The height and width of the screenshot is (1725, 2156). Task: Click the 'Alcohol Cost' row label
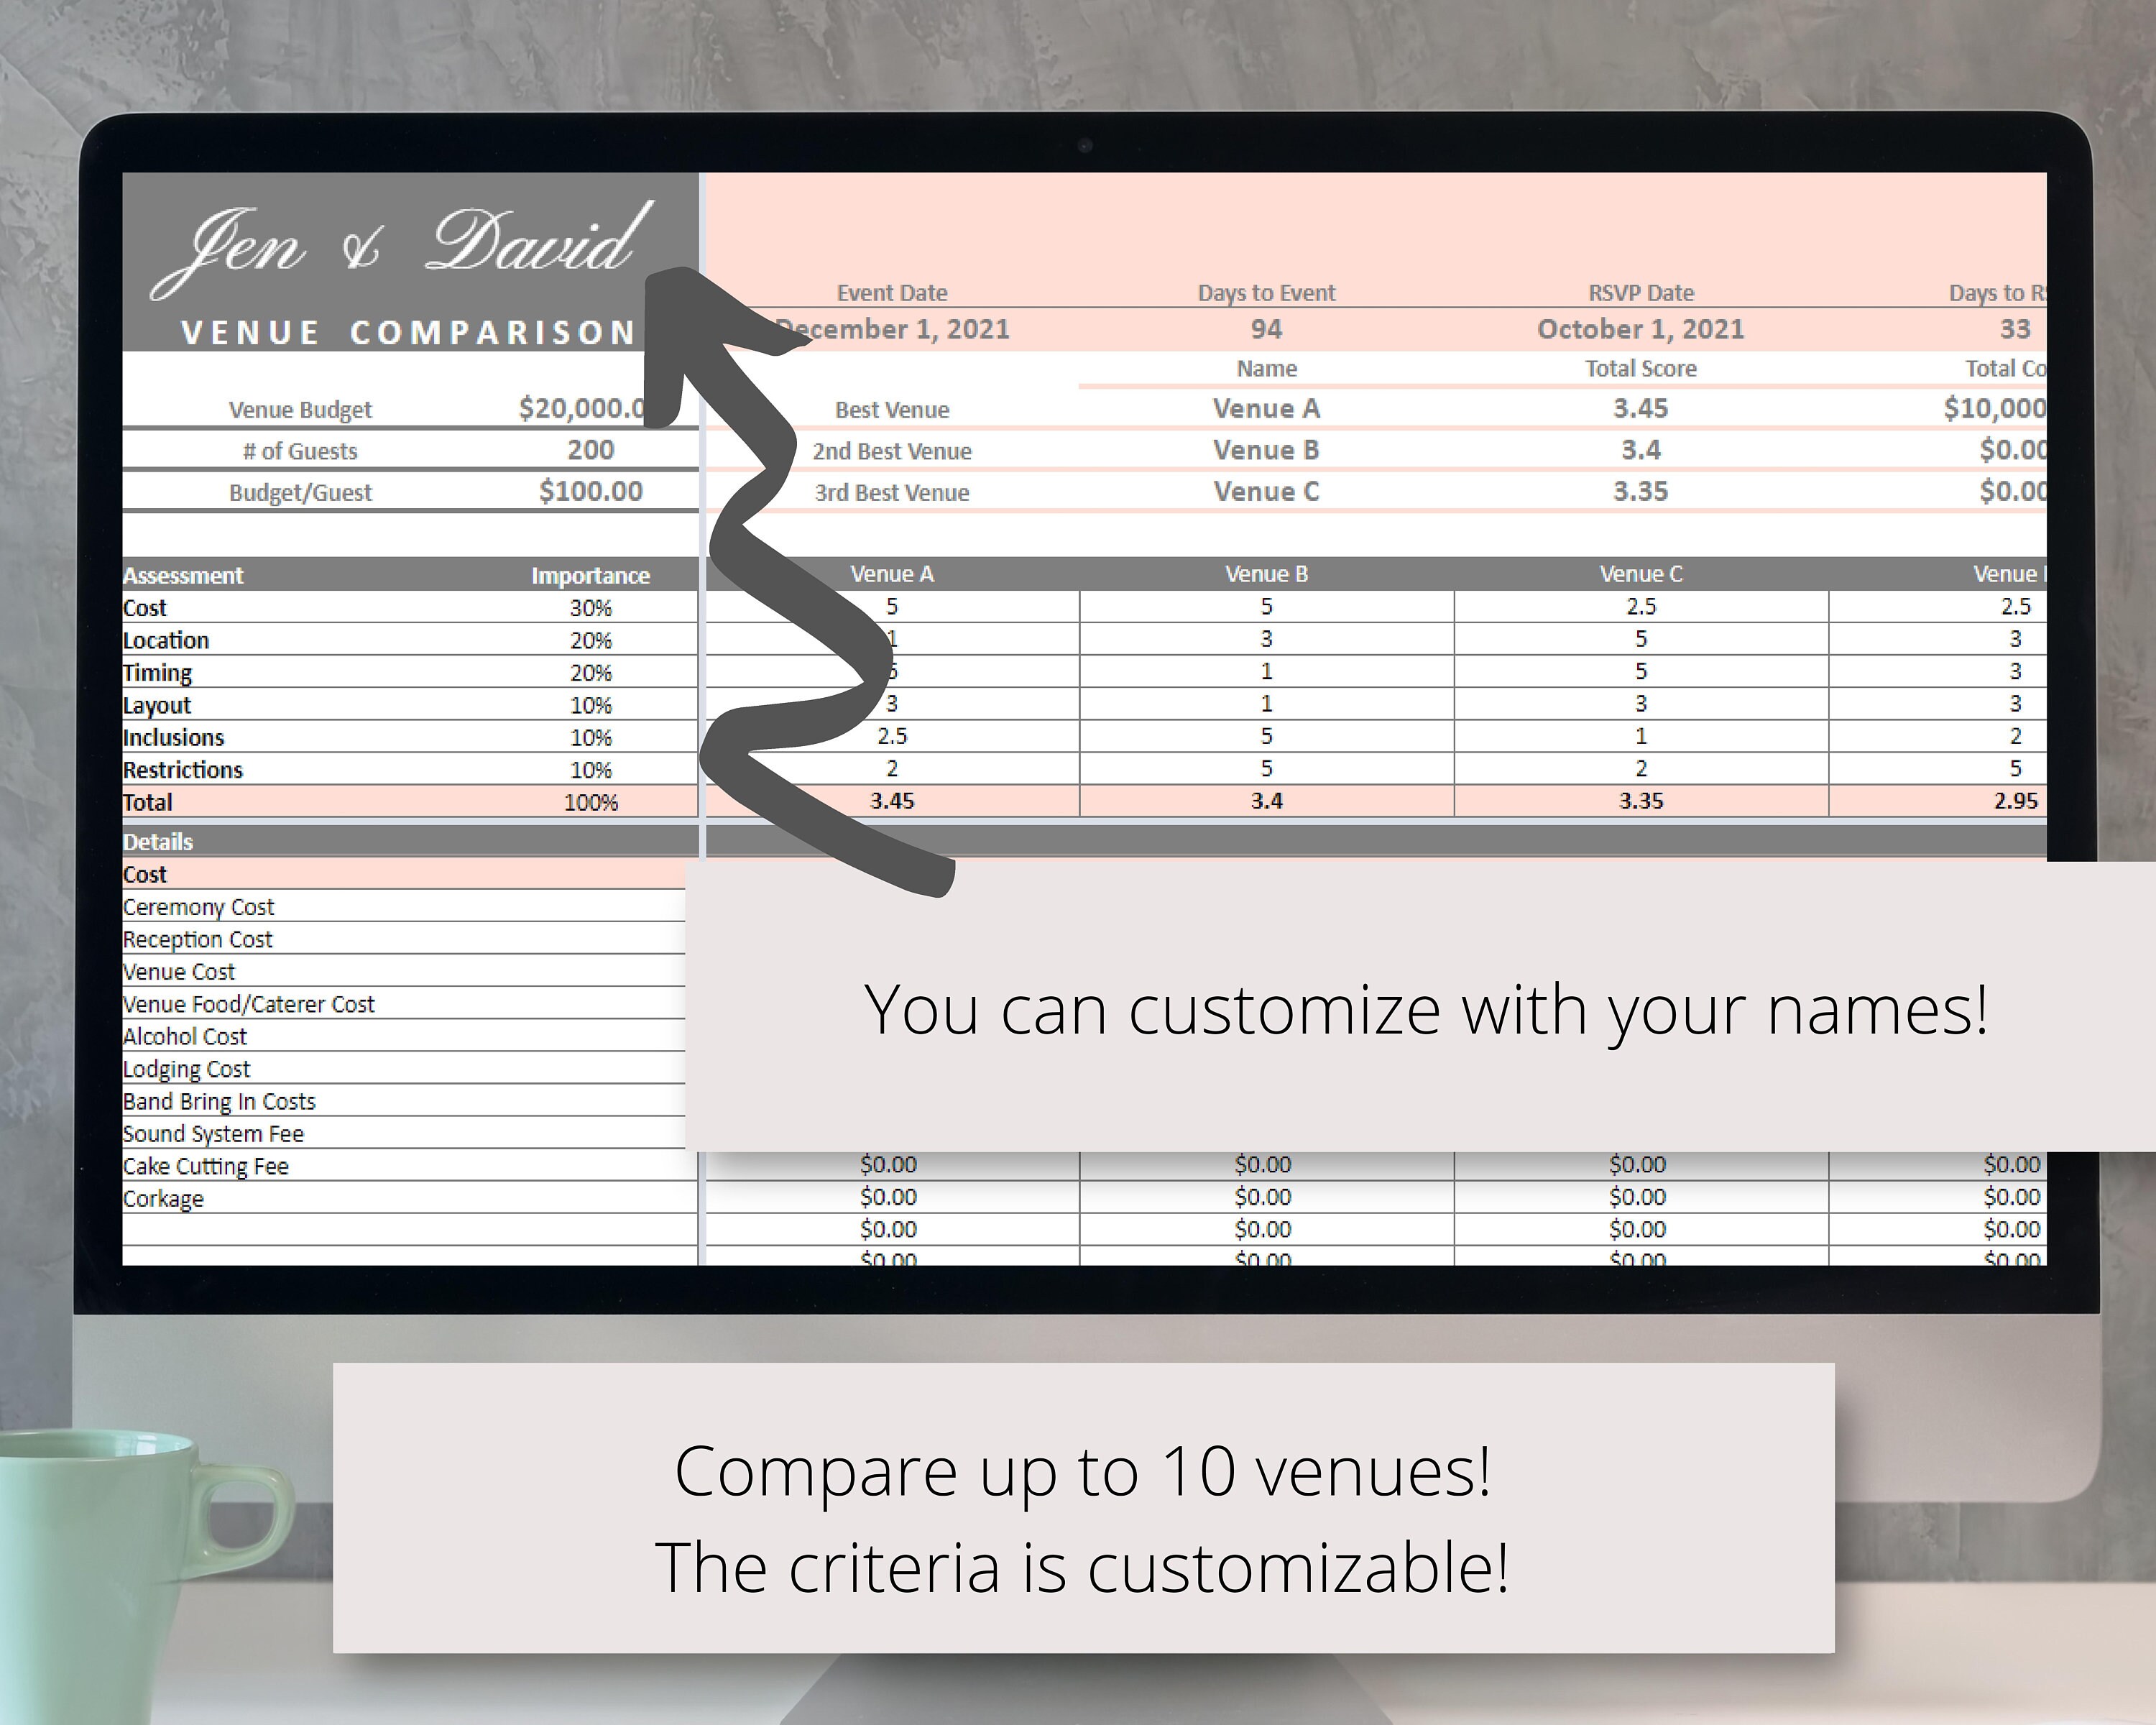(x=184, y=1036)
